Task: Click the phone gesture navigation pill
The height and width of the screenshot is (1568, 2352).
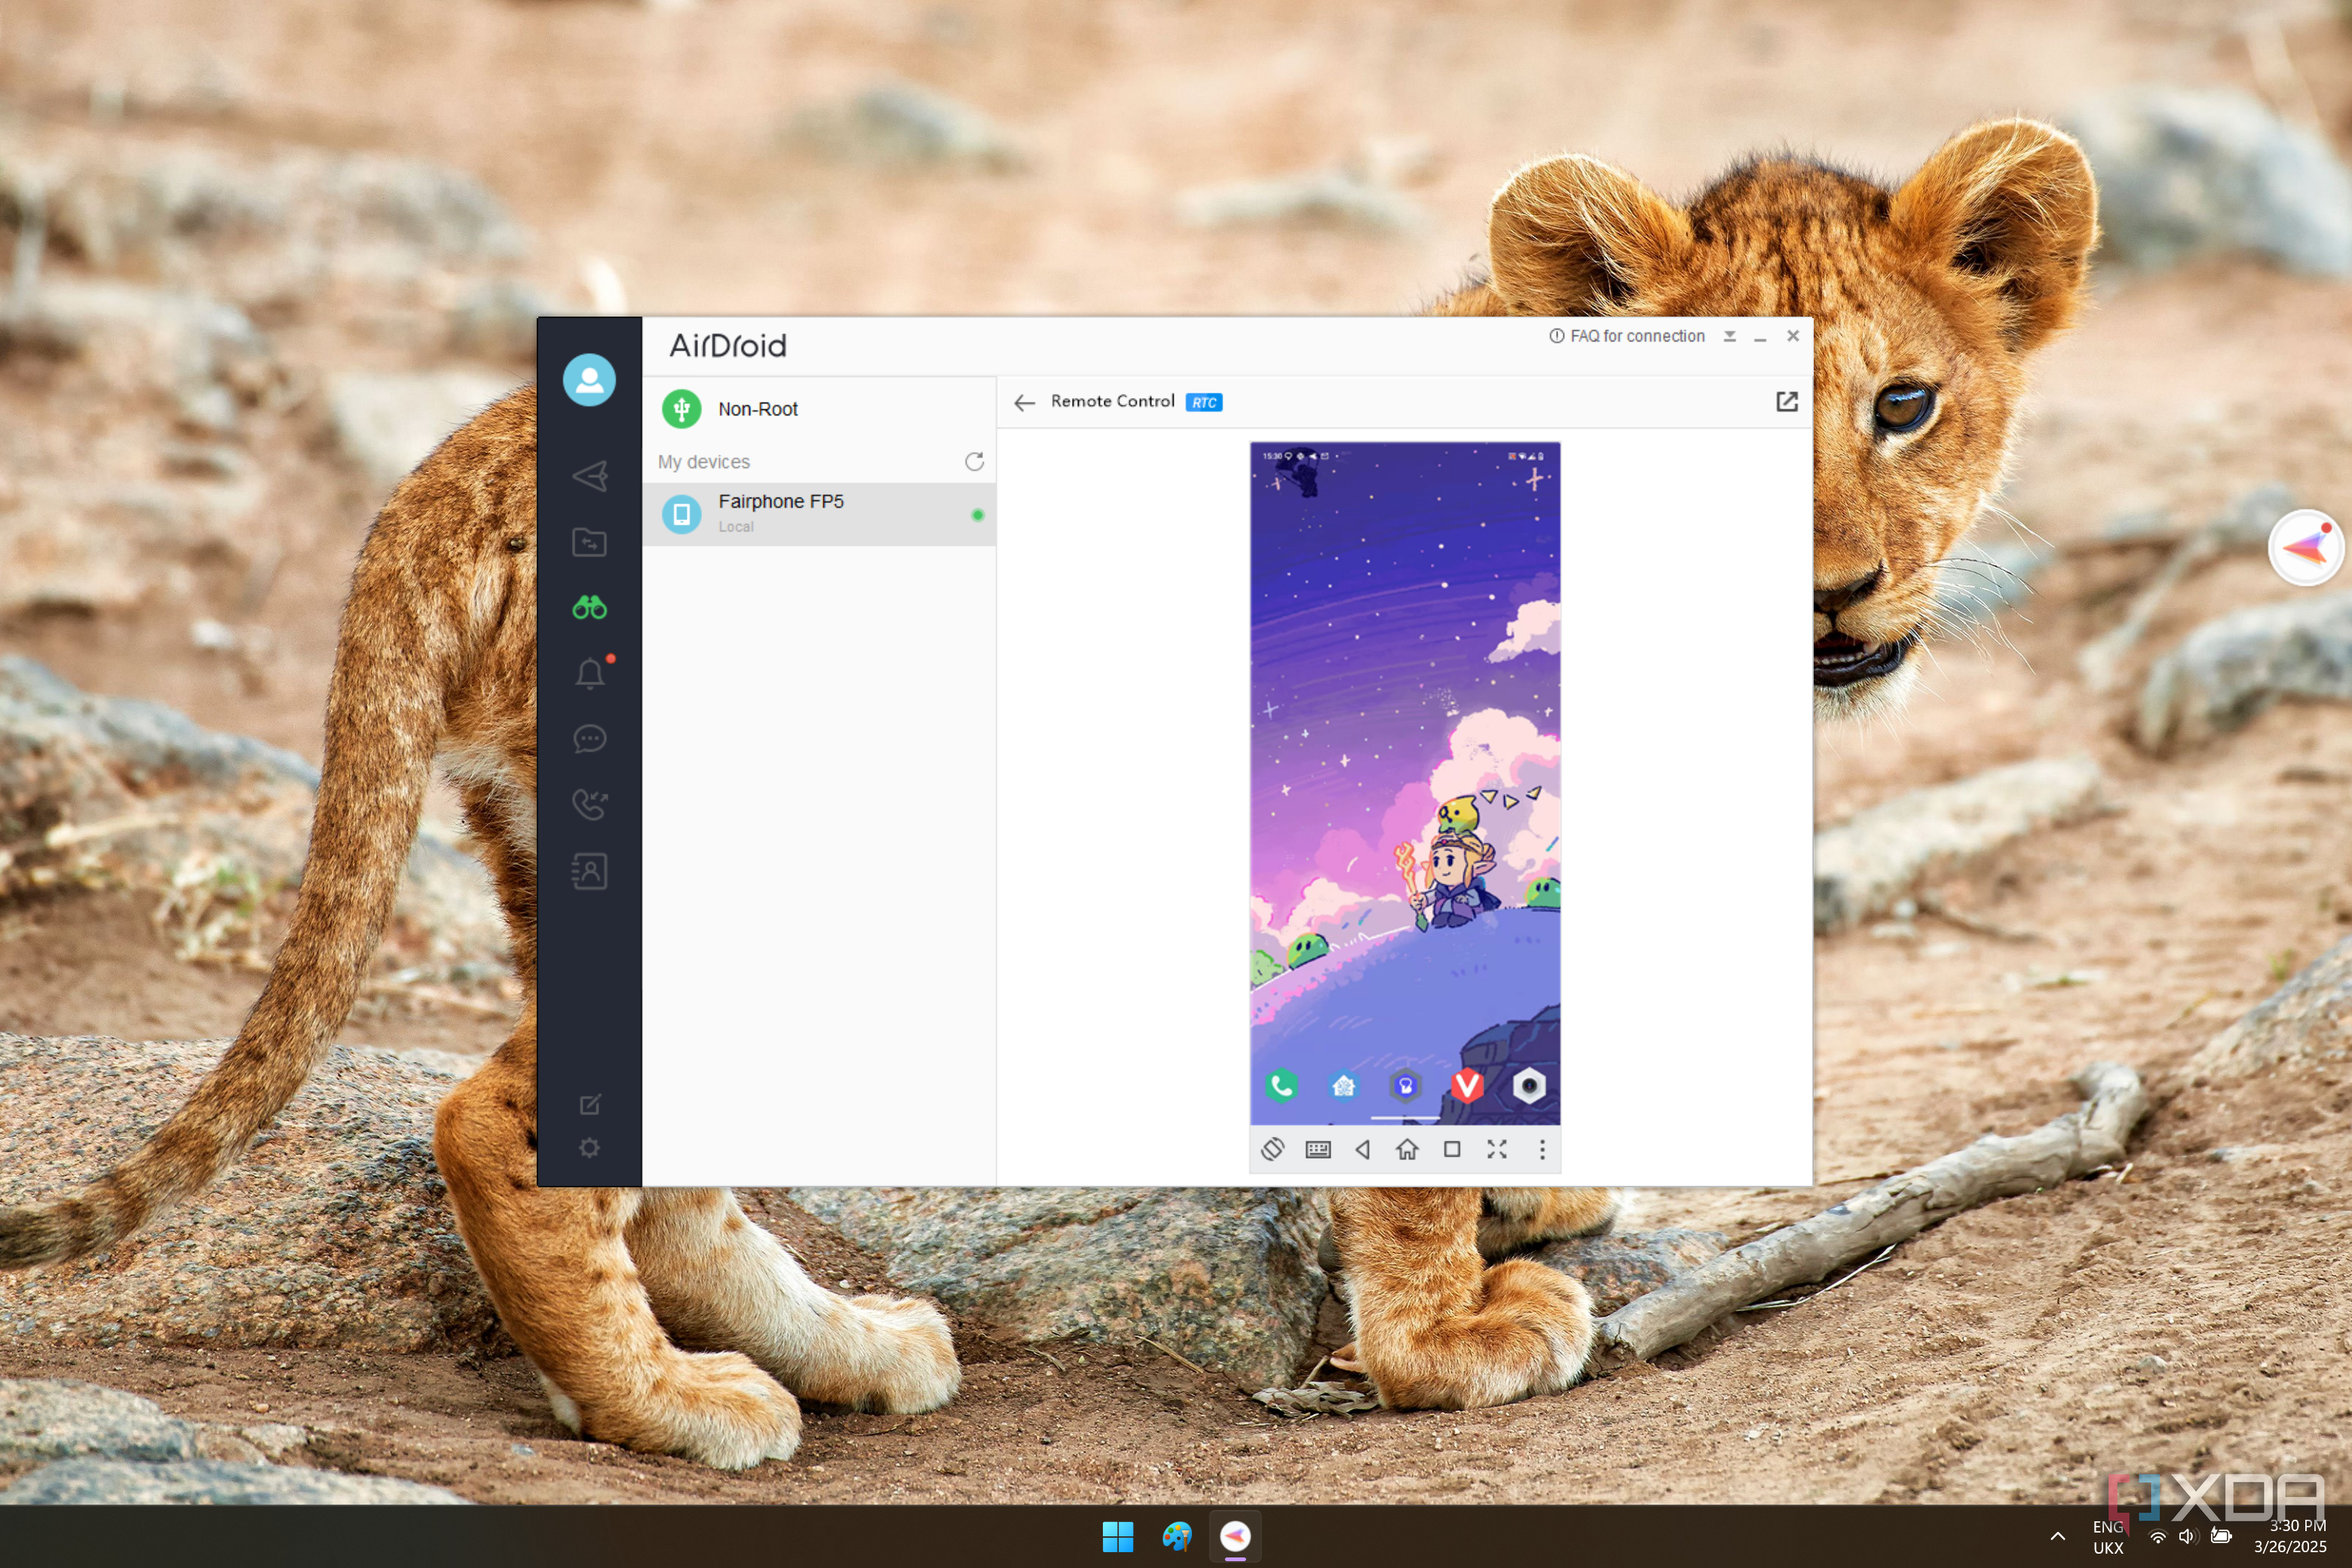Action: [x=1405, y=1117]
